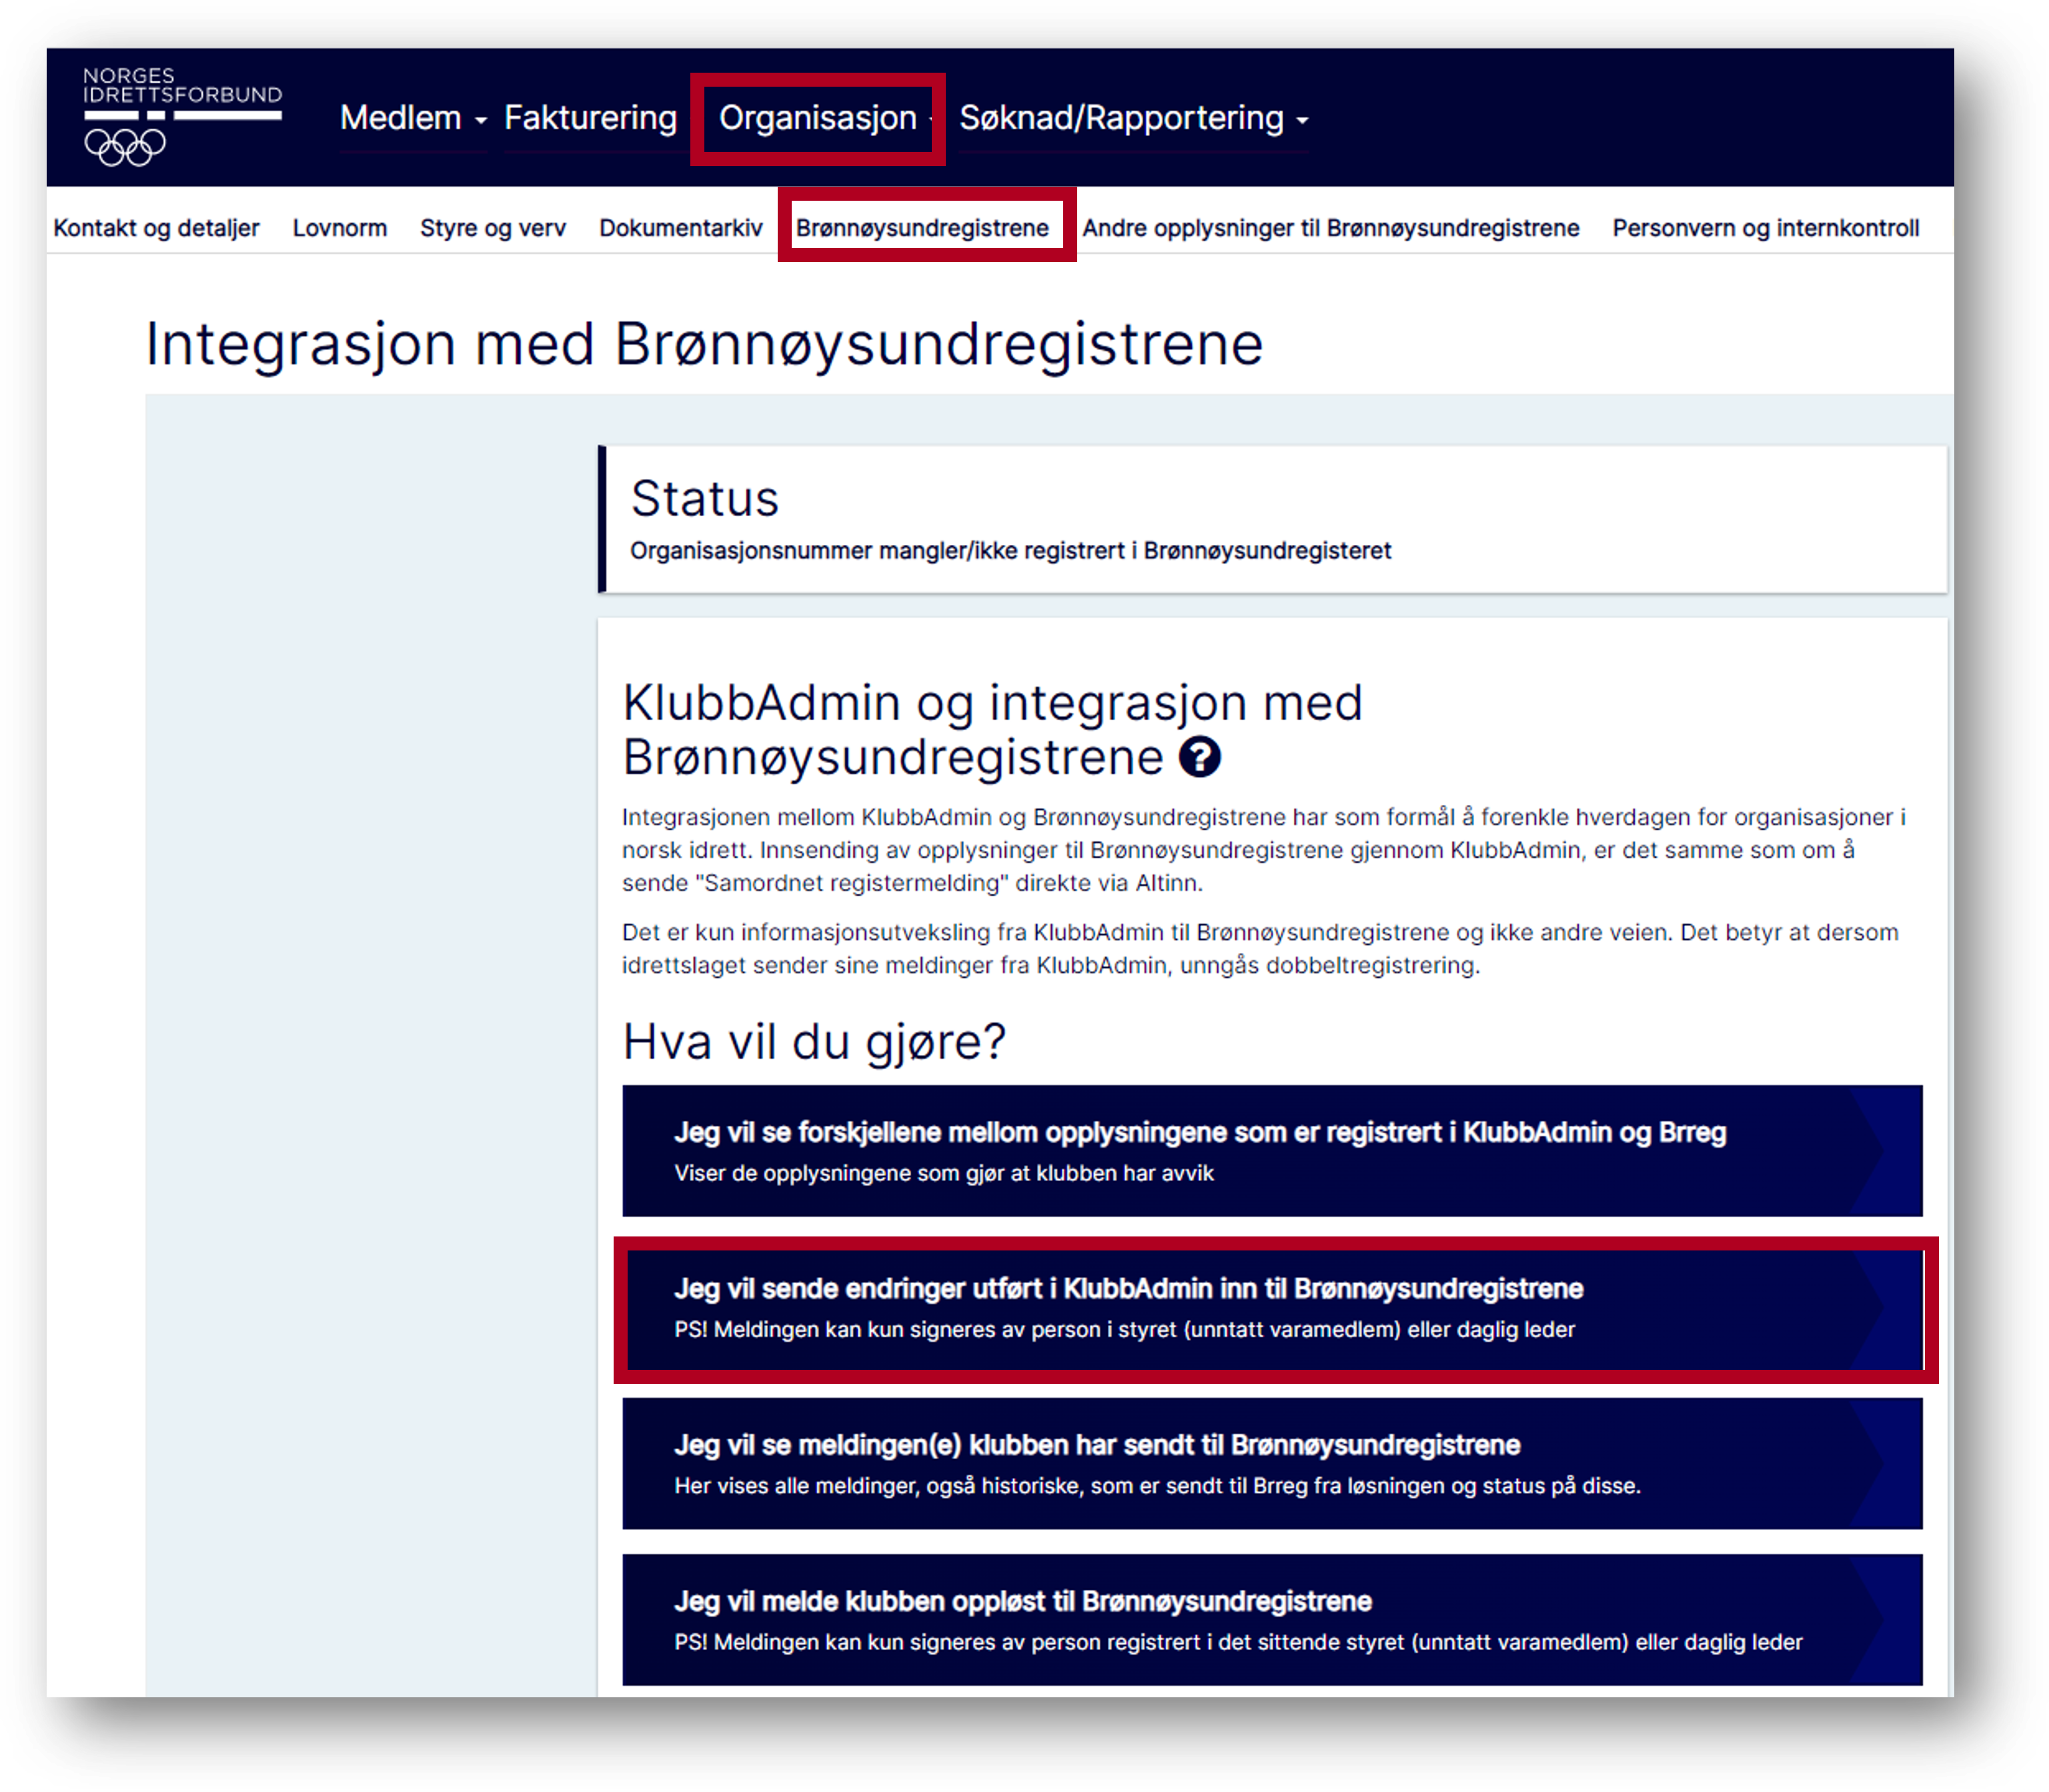This screenshot has width=2049, height=1792.
Task: Open Andre opplysninger til Brønnøysundregistrene tab
Action: 1330,228
